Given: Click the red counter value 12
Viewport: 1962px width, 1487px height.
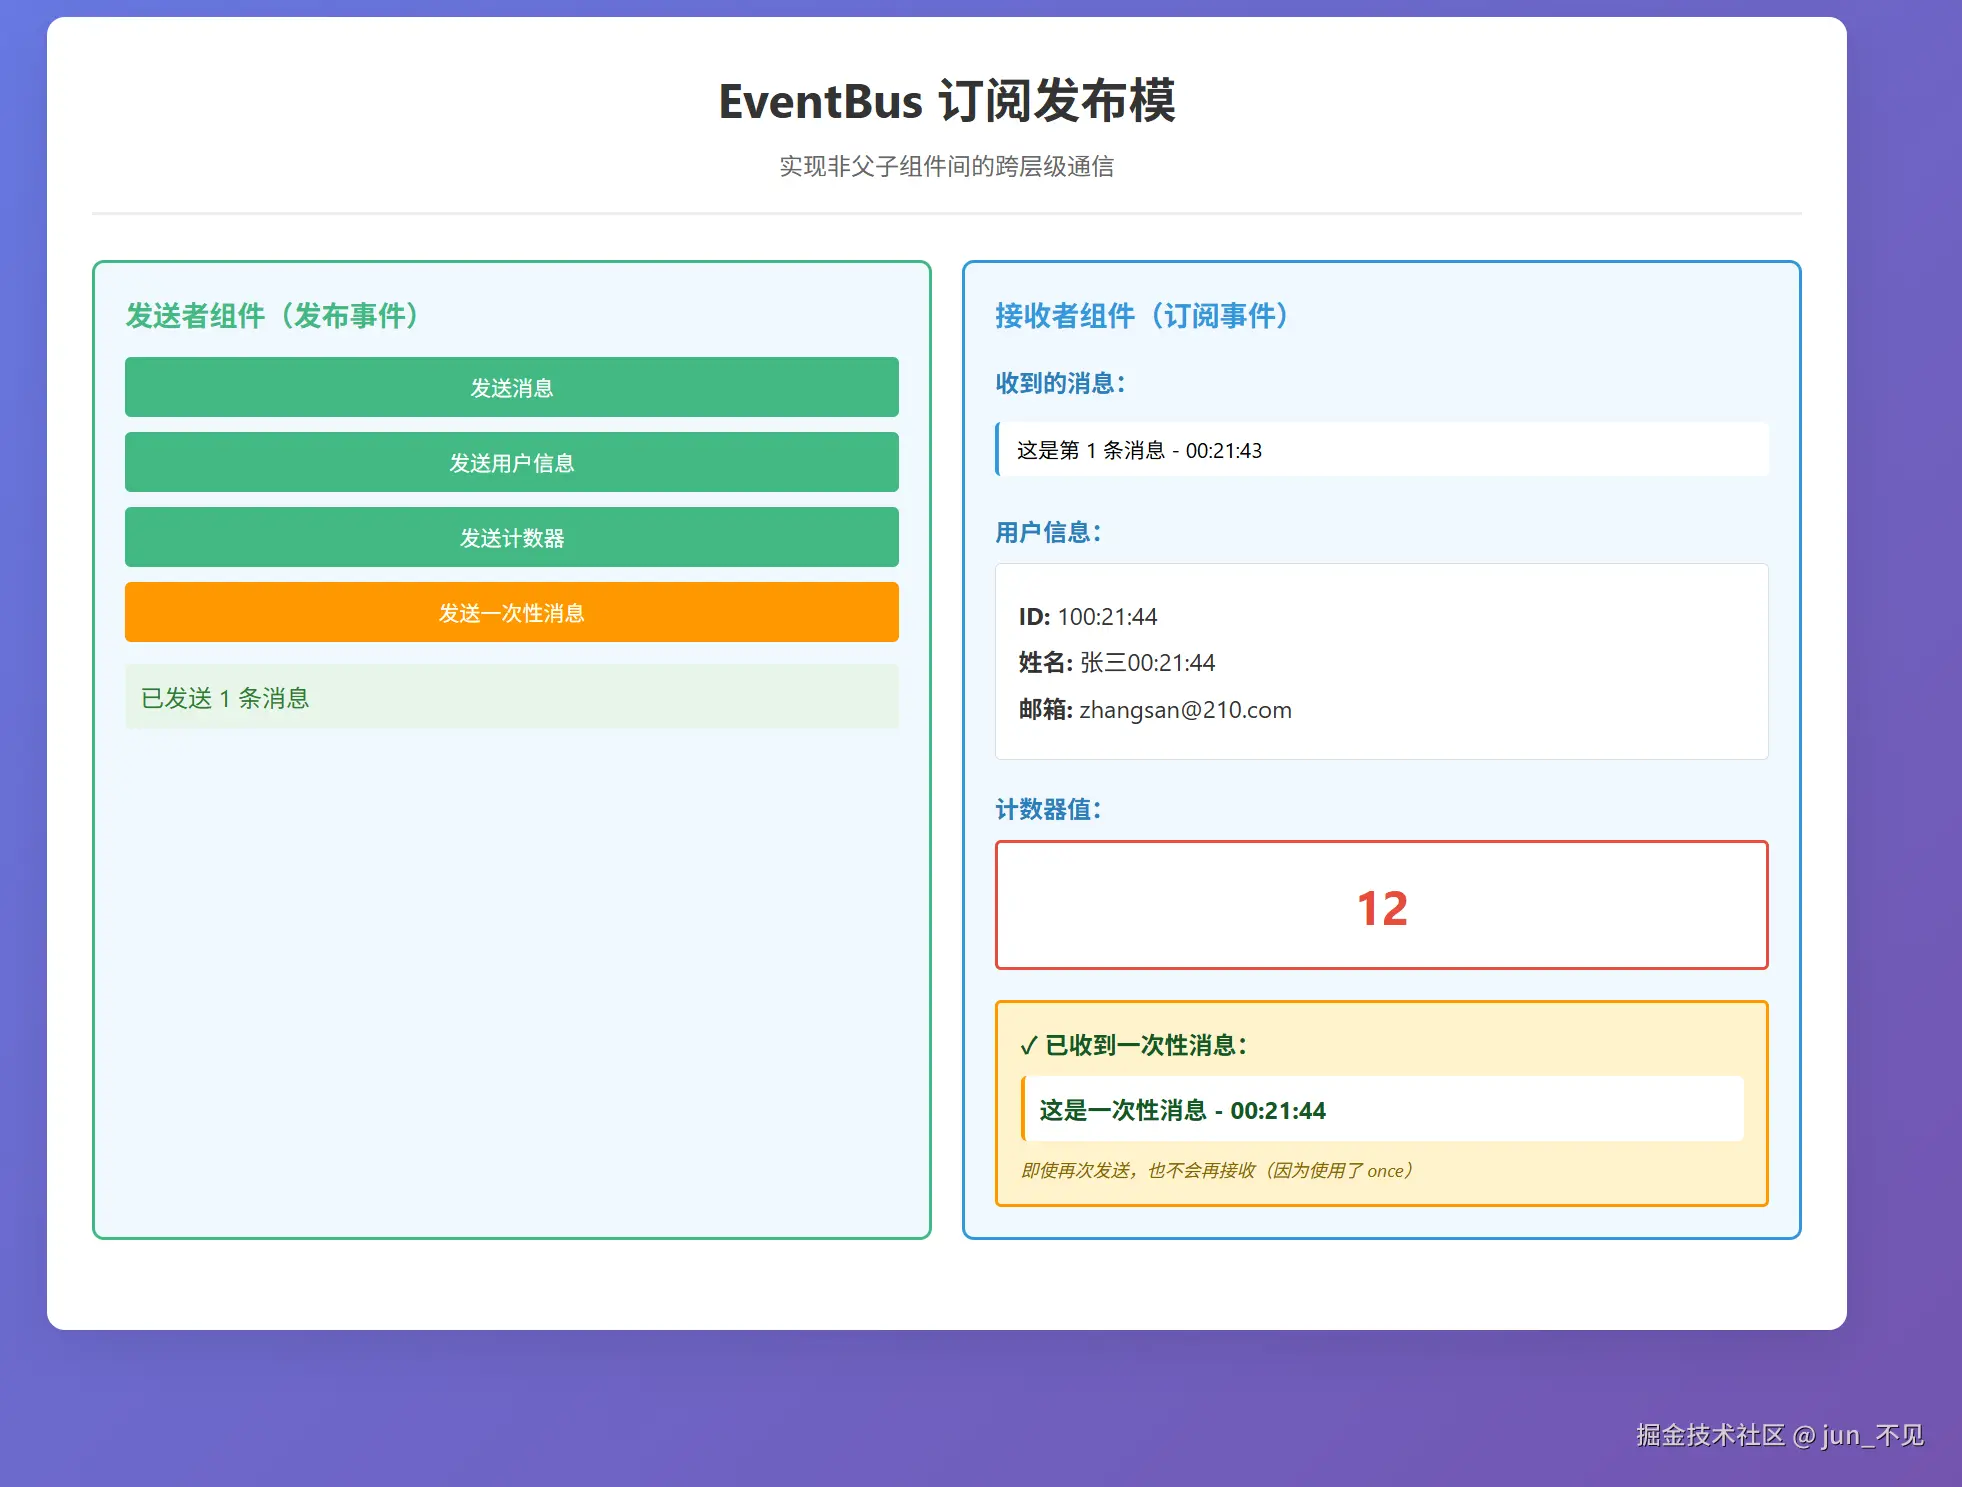Looking at the screenshot, I should pyautogui.click(x=1381, y=908).
